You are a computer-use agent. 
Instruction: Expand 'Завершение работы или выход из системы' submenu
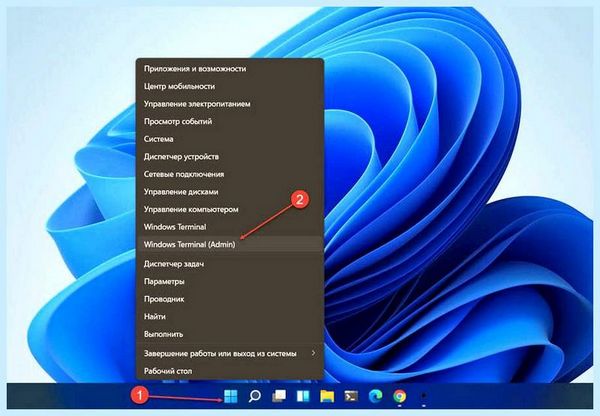click(230, 354)
